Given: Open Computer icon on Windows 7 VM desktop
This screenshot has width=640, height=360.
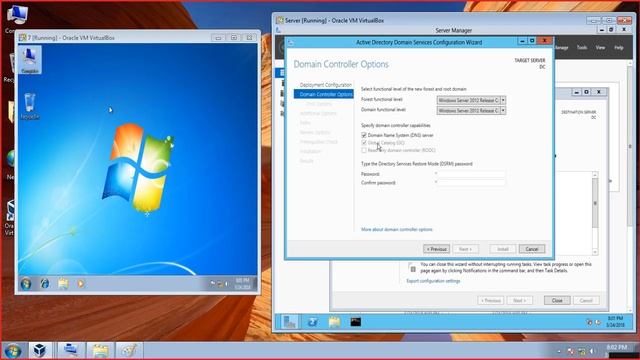Looking at the screenshot, I should click(29, 60).
